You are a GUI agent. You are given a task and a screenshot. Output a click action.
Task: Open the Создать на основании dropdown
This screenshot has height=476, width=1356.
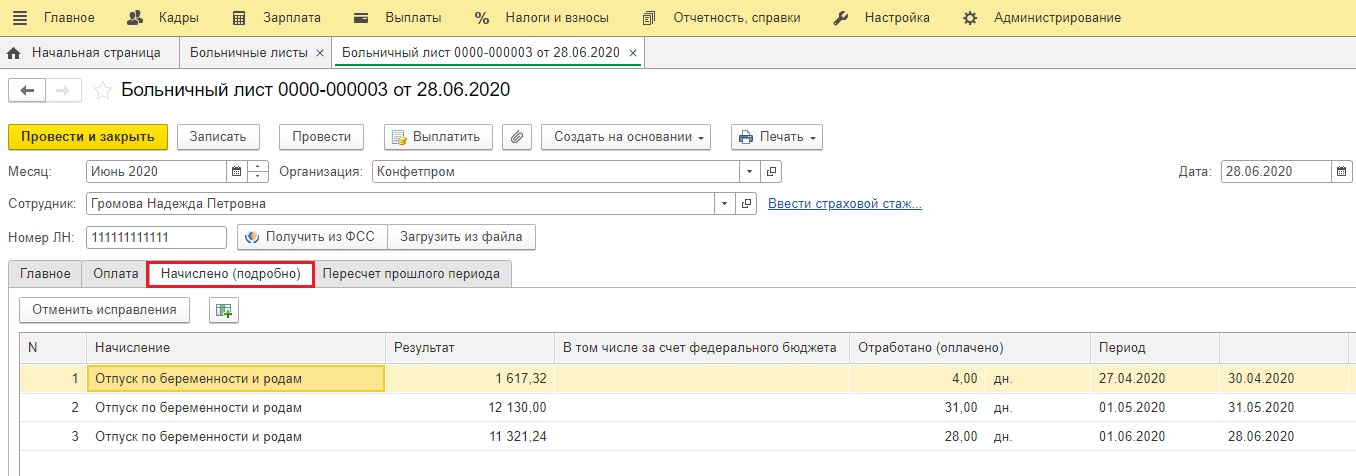pyautogui.click(x=626, y=137)
